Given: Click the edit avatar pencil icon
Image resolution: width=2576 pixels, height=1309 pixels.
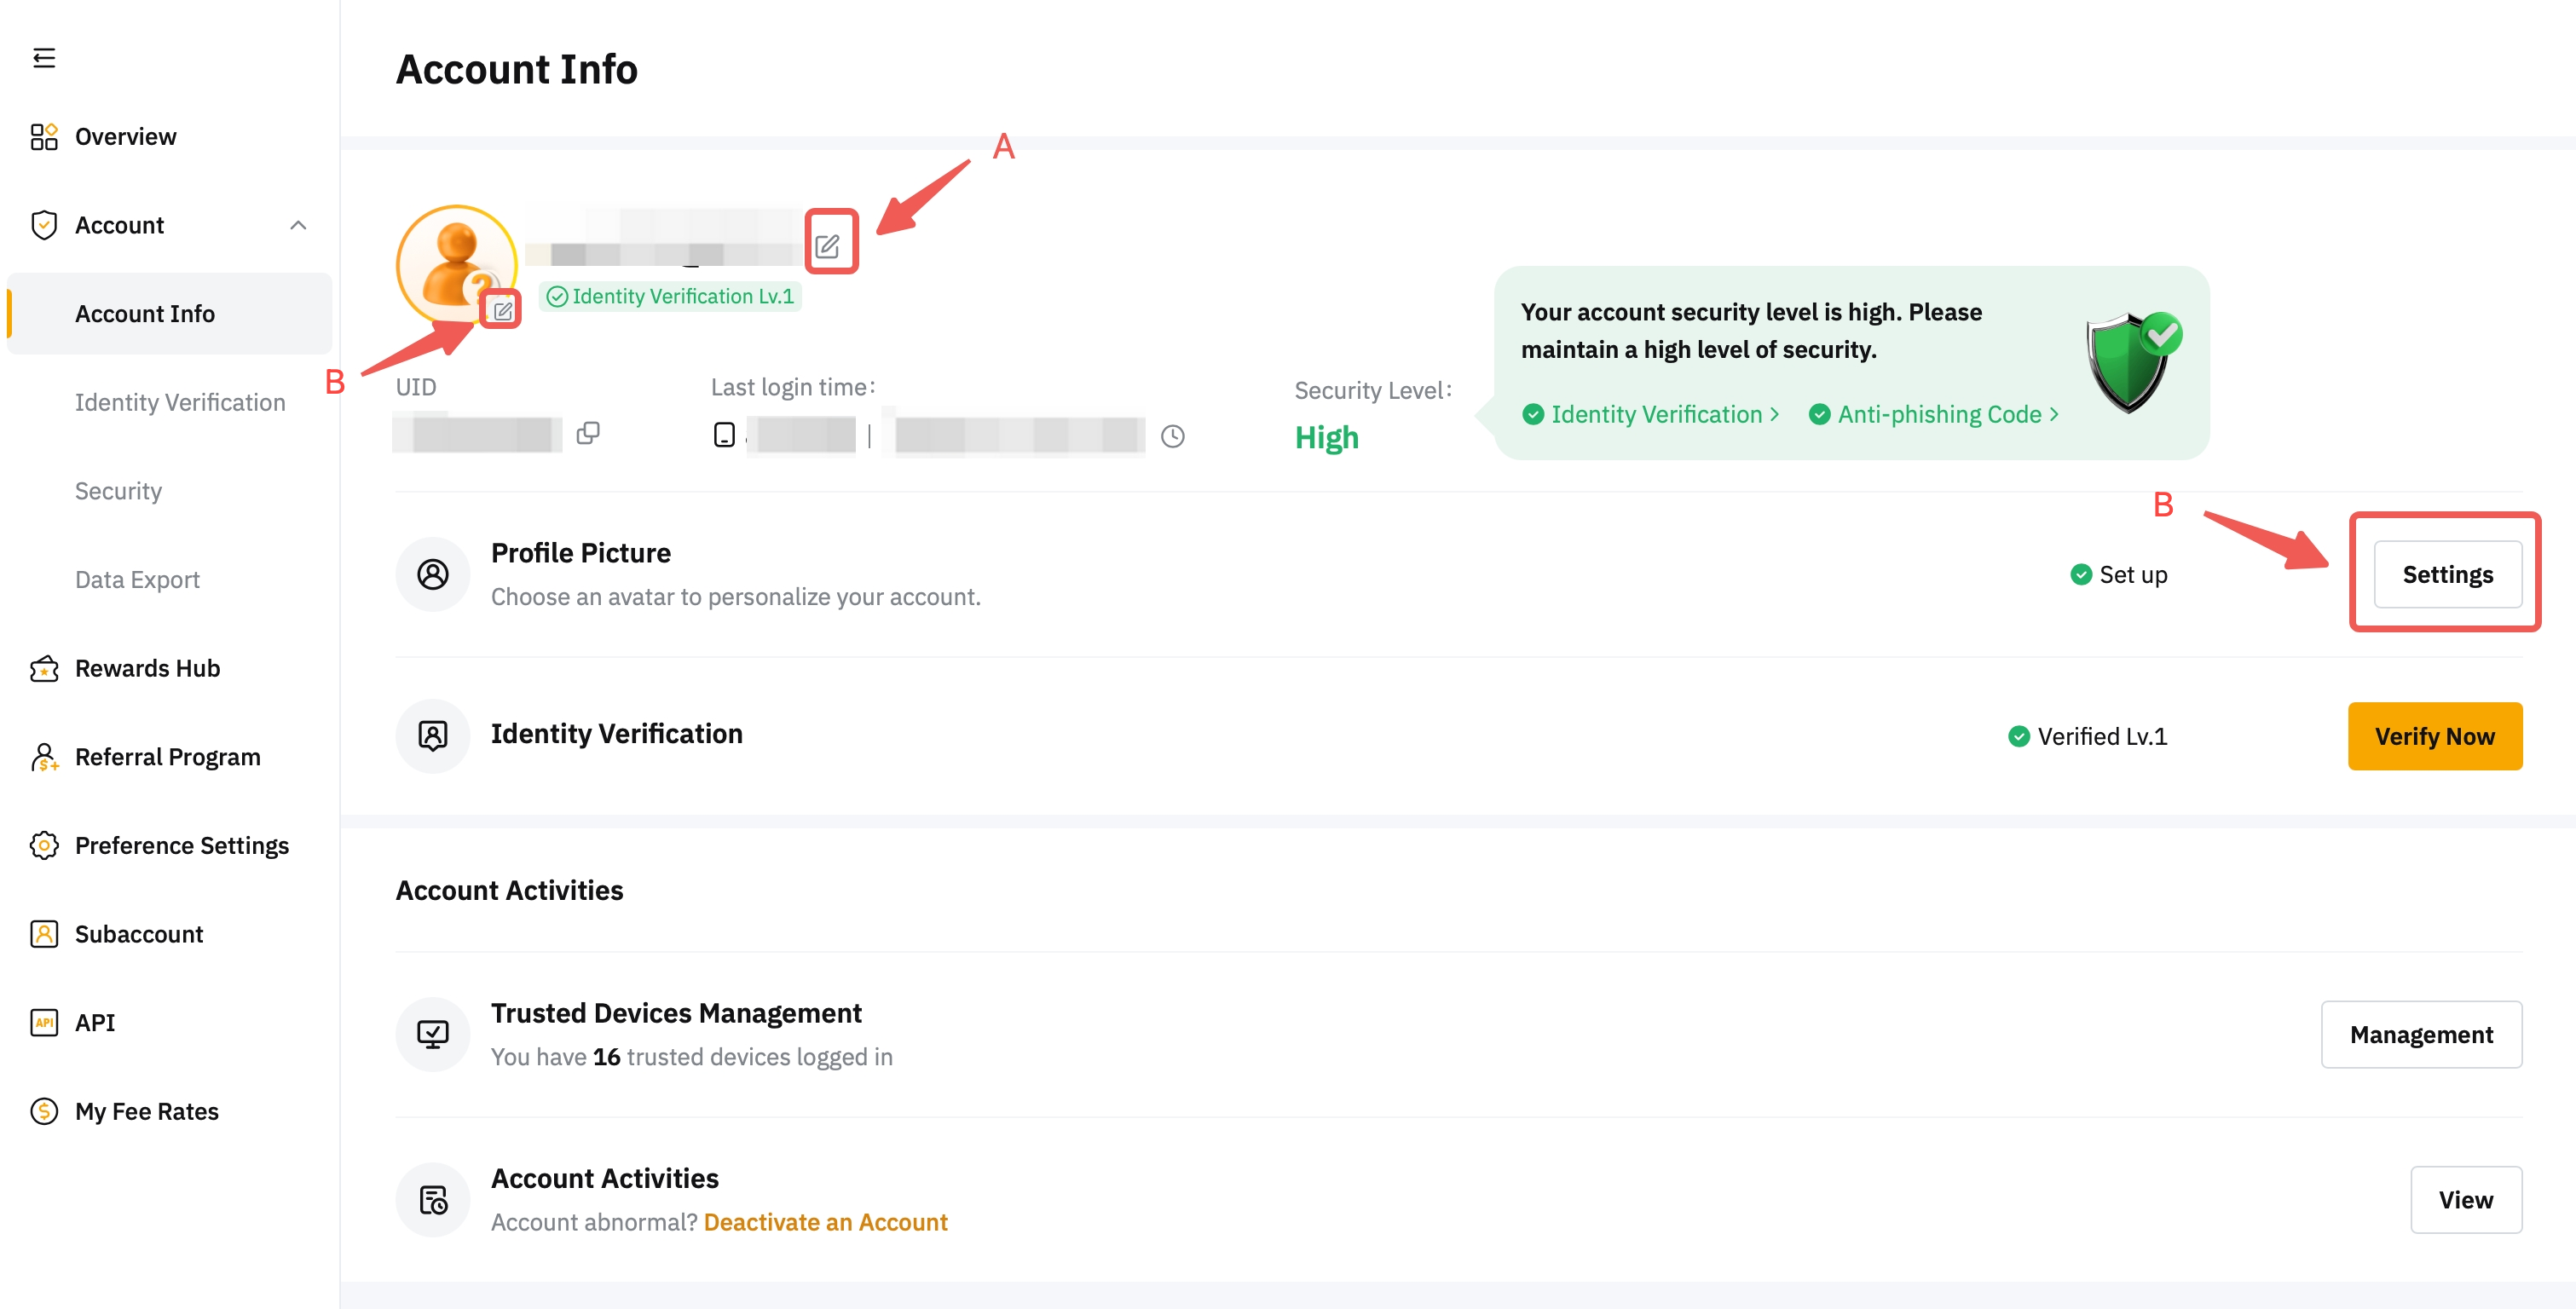Looking at the screenshot, I should point(502,310).
